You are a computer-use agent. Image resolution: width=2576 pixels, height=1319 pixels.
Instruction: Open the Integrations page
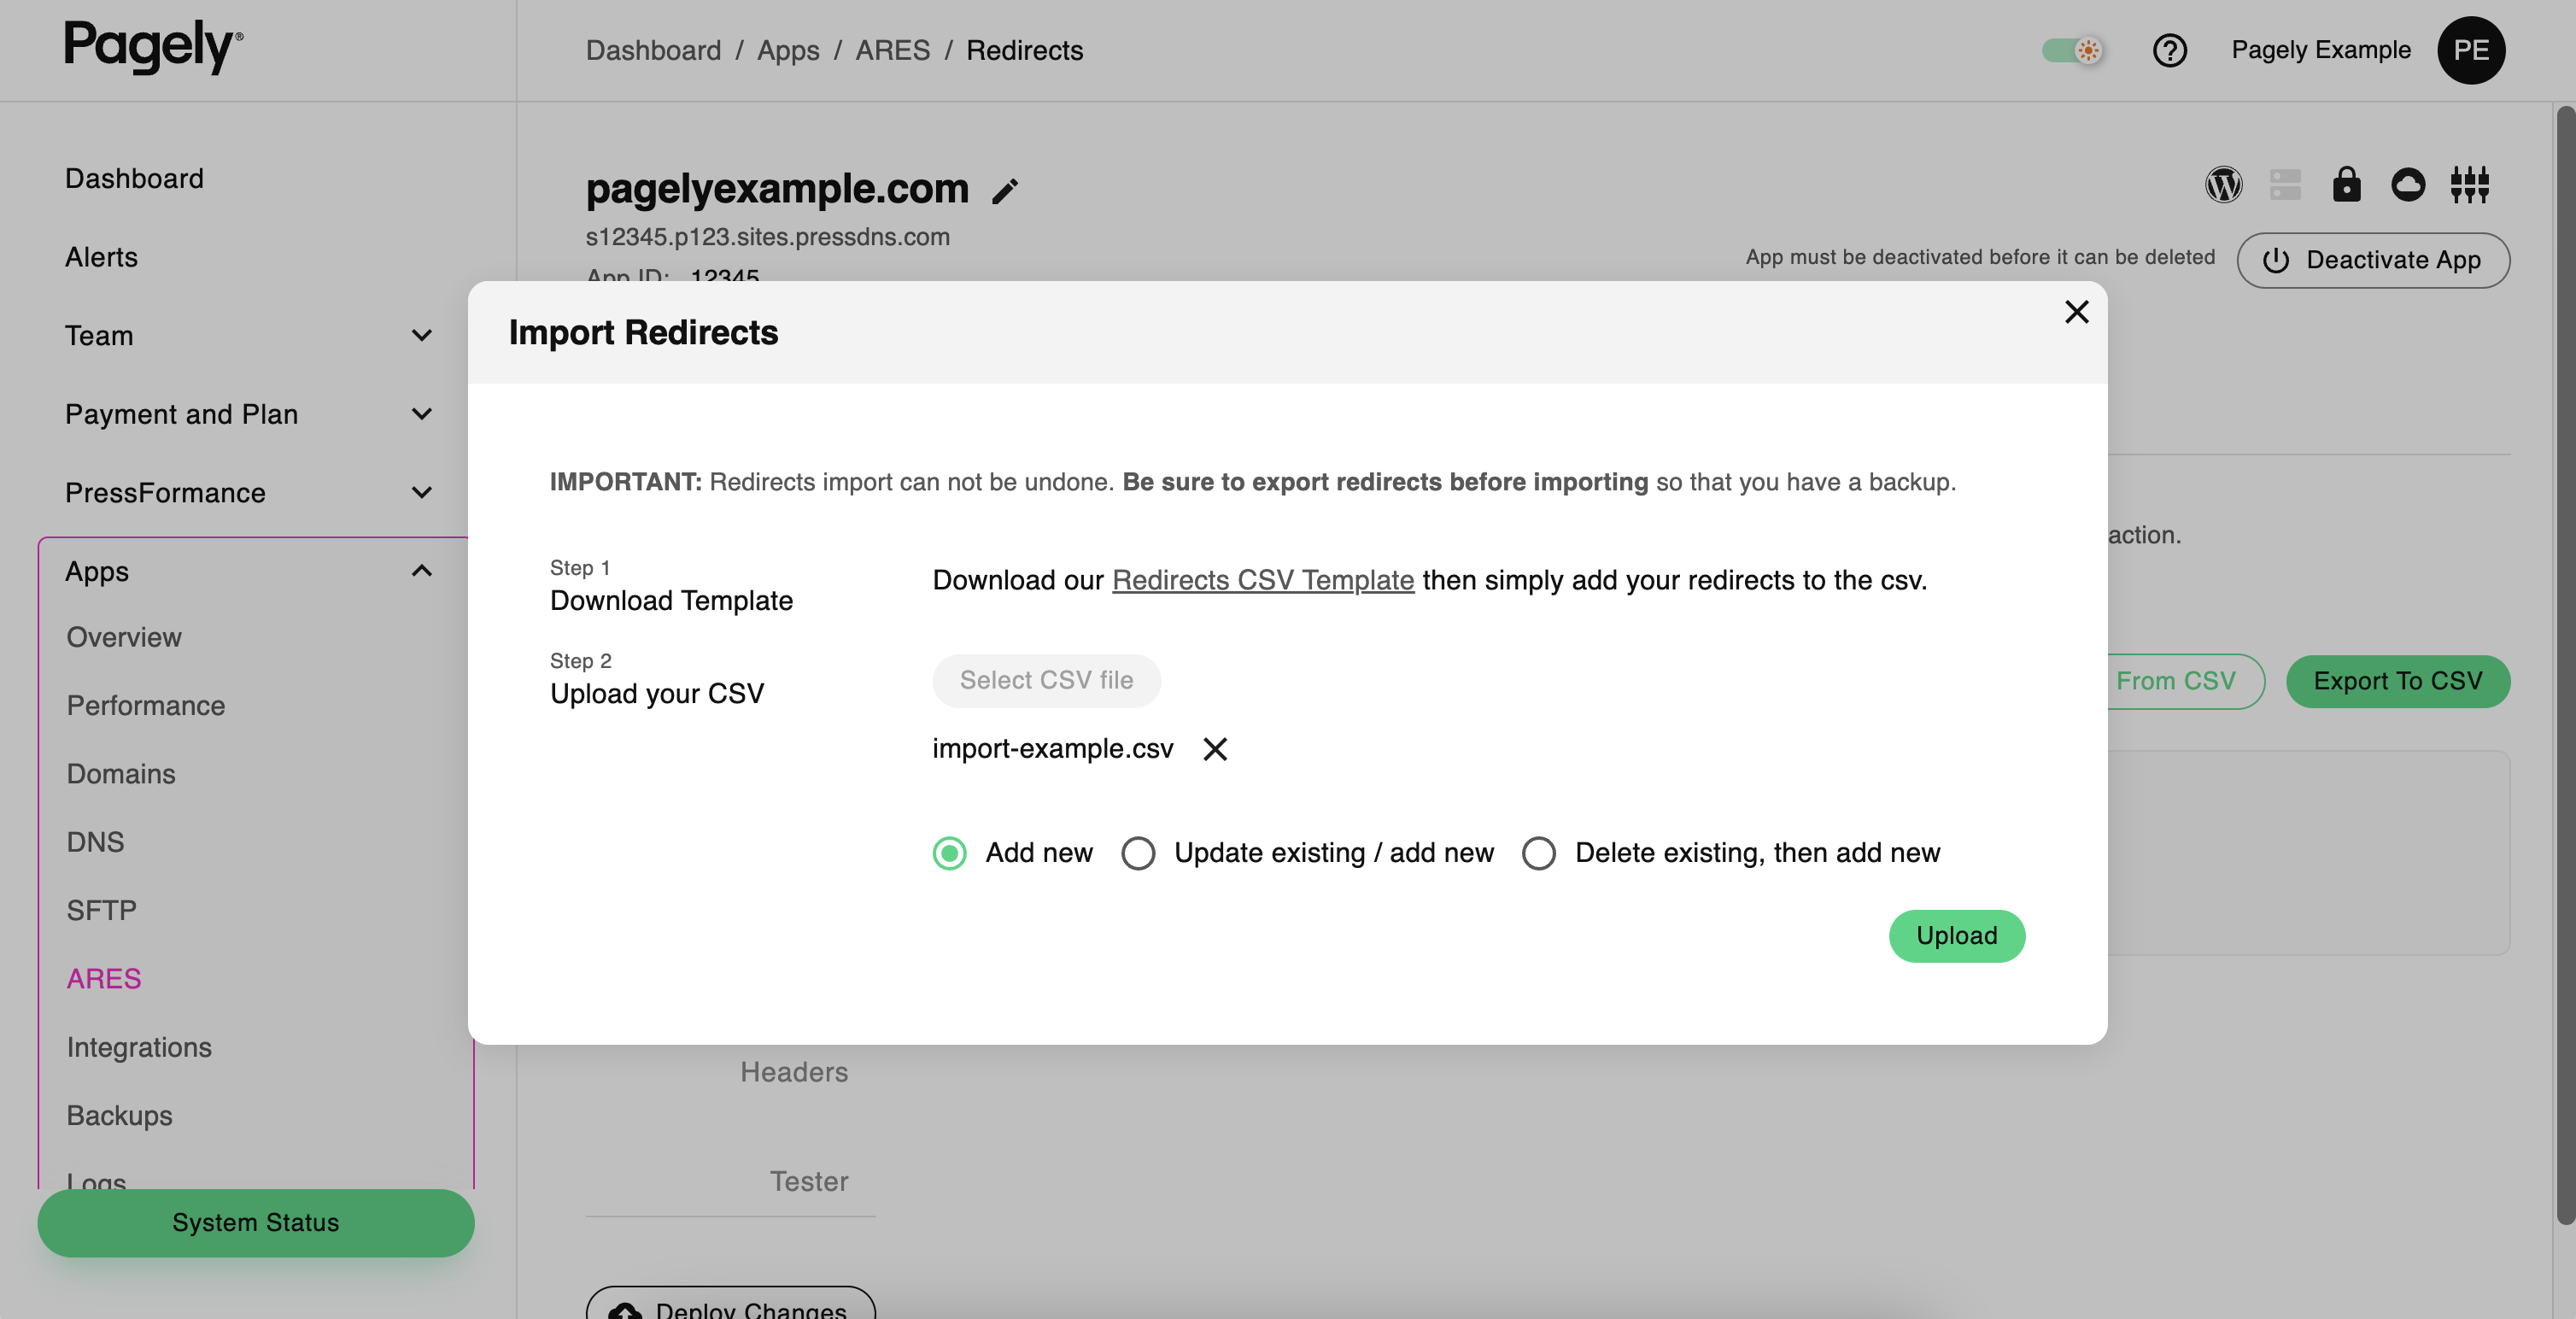tap(139, 1047)
